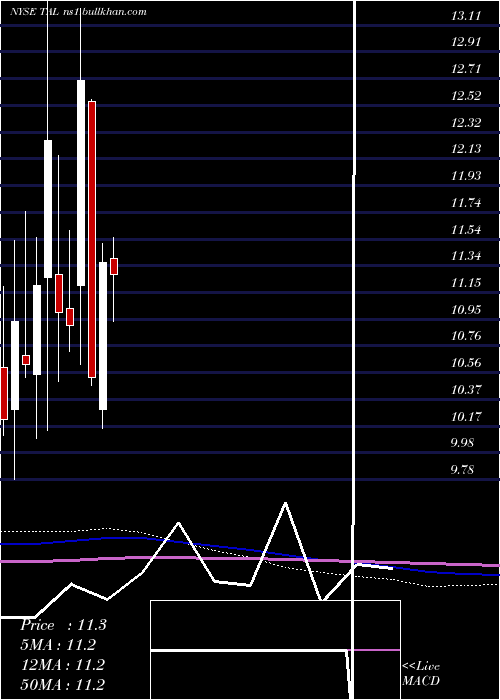This screenshot has height=700, width=500.
Task: Click the 12MA : 11.2 readout
Action: [x=63, y=665]
